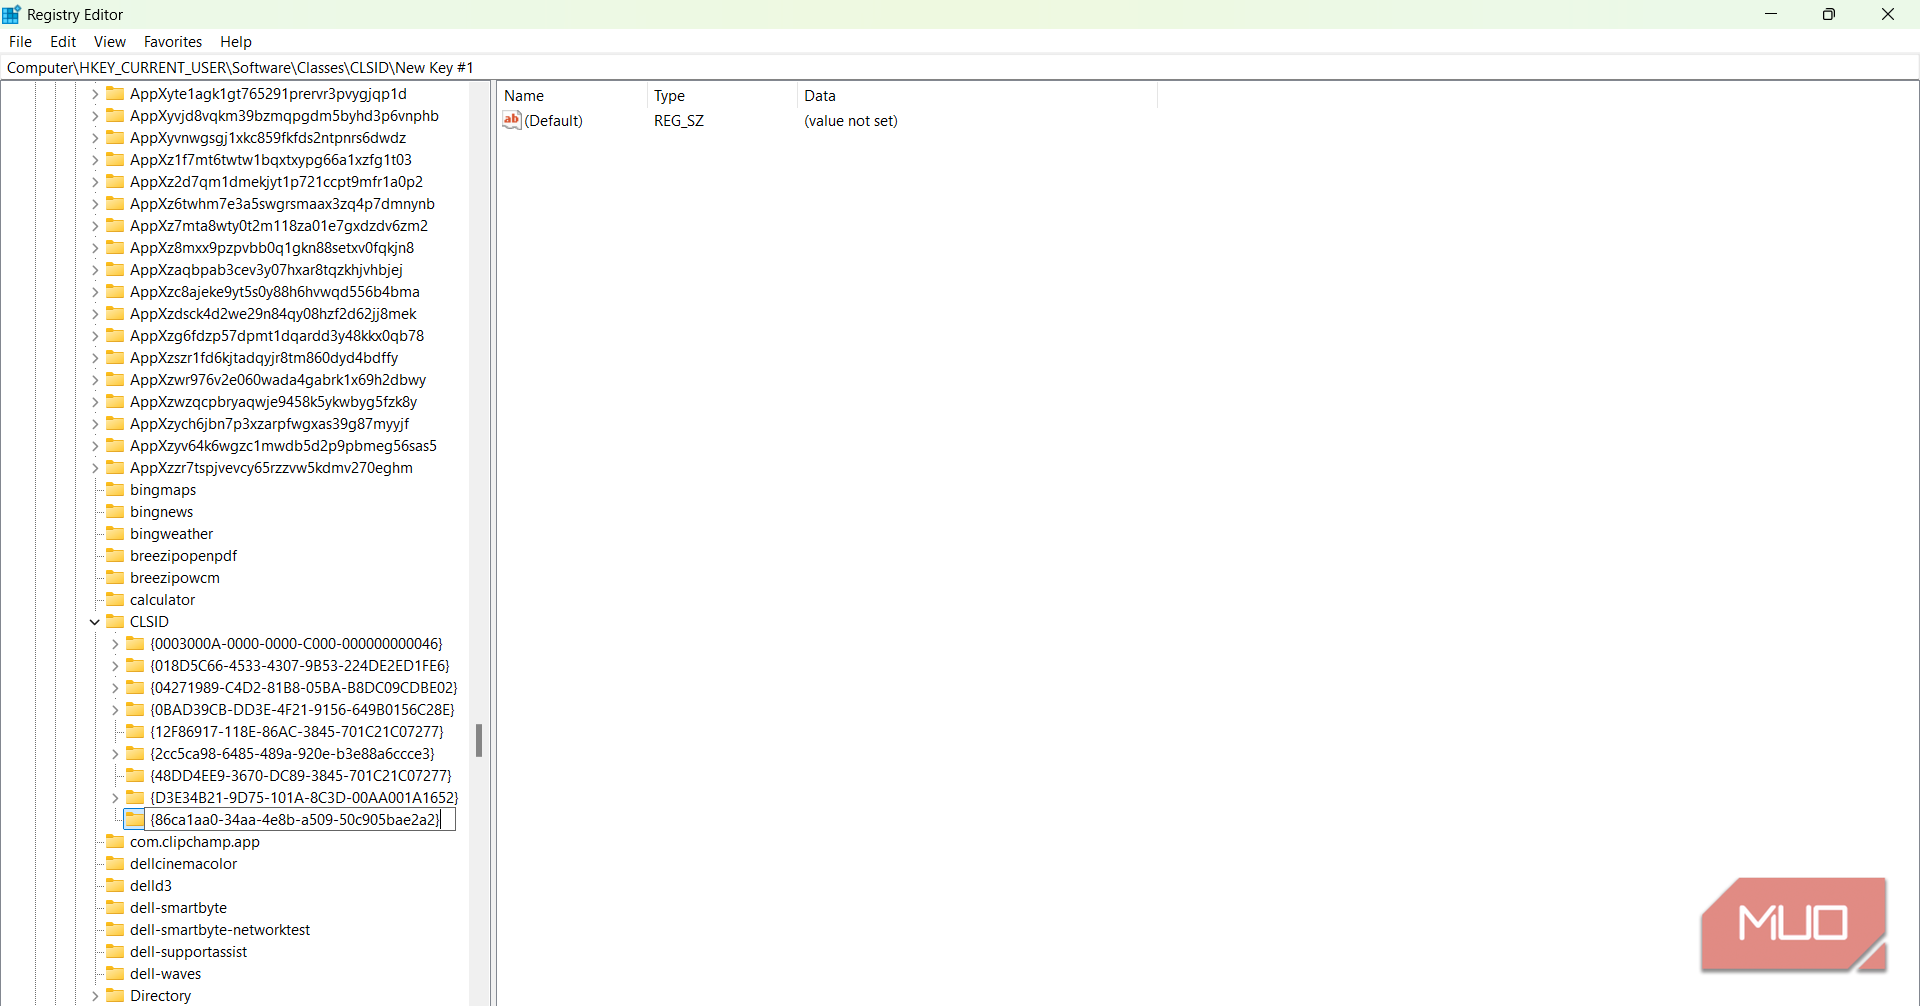This screenshot has height=1006, width=1920.
Task: Expand the {D3E34B21-9D75-101A-8C3D-00AA001A1652} key
Action: tap(115, 798)
